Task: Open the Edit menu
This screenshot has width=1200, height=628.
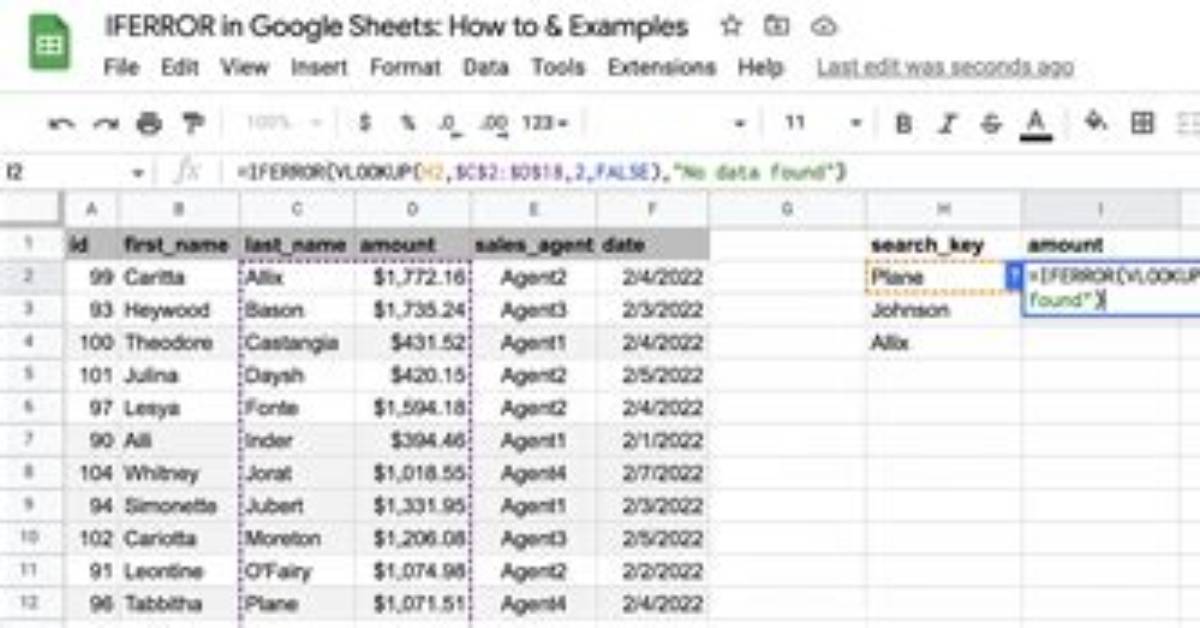Action: (180, 68)
